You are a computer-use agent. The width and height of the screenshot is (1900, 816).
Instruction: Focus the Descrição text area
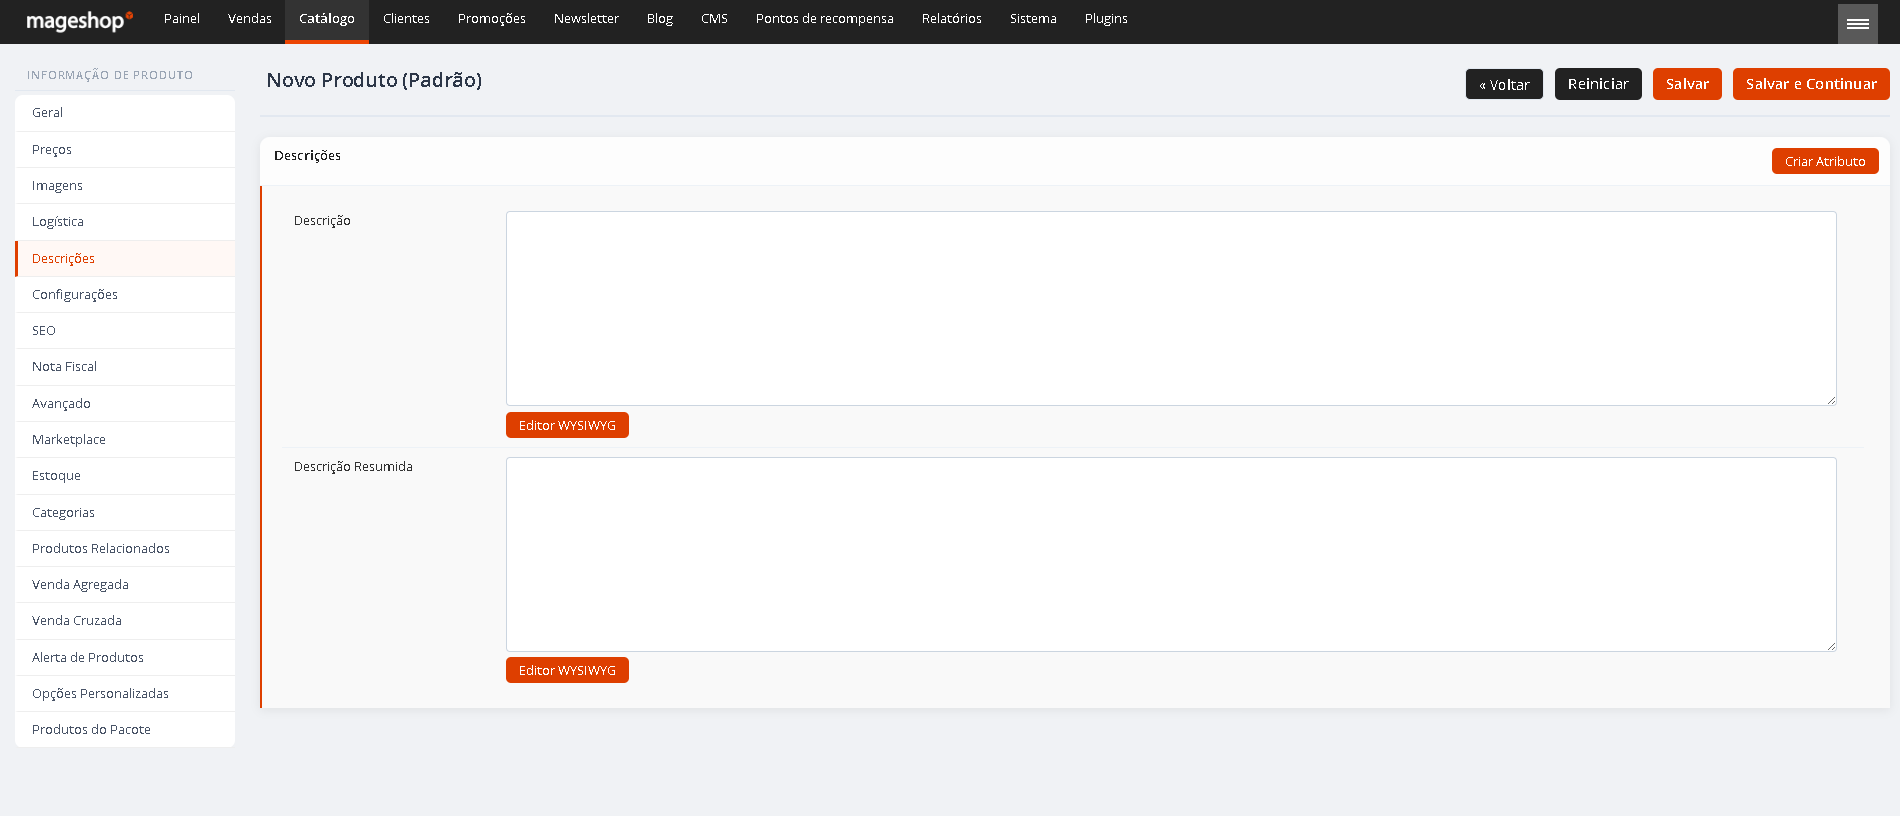point(1171,308)
